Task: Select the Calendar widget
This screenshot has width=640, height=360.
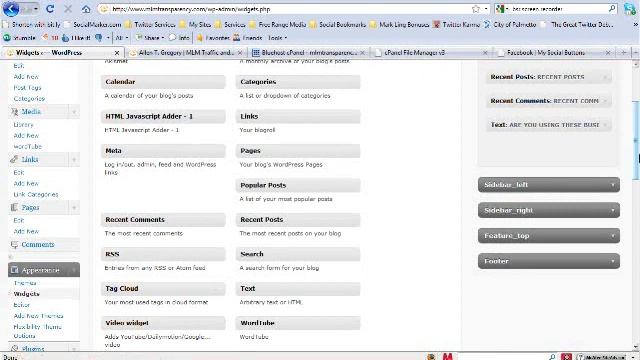Action: (163, 82)
